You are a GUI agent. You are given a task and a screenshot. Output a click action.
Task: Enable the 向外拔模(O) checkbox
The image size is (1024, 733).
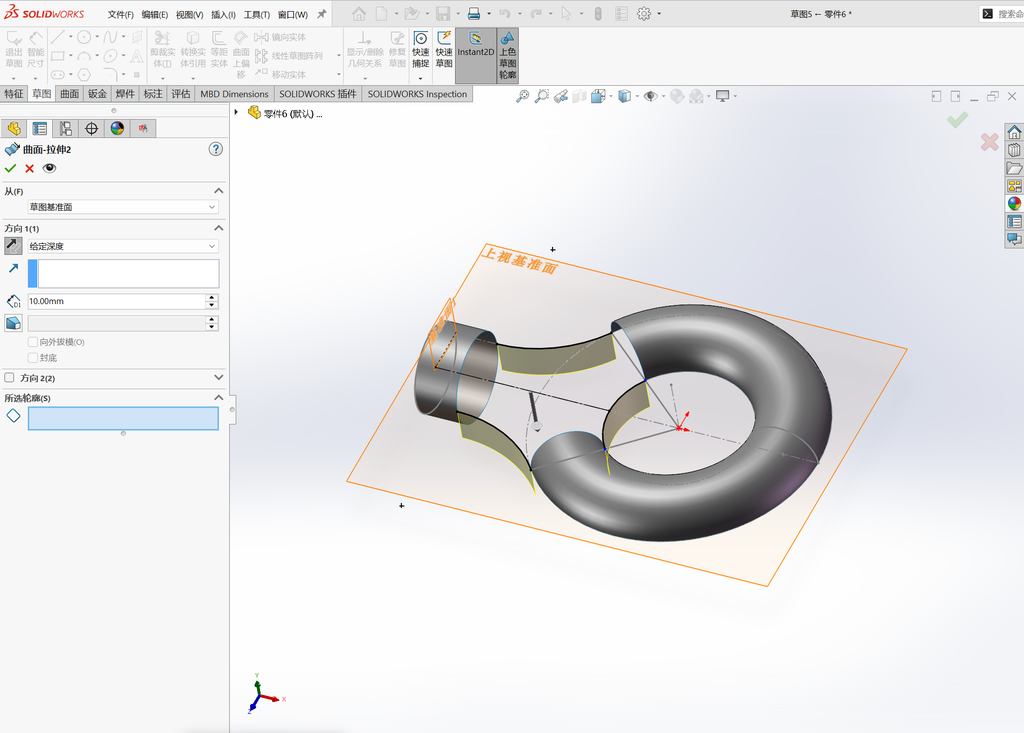[33, 342]
